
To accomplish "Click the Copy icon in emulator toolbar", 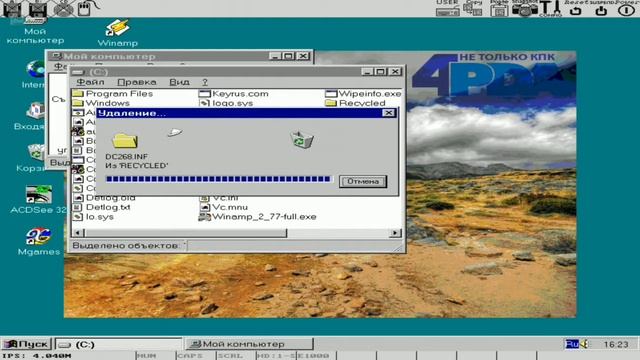I will 473,8.
